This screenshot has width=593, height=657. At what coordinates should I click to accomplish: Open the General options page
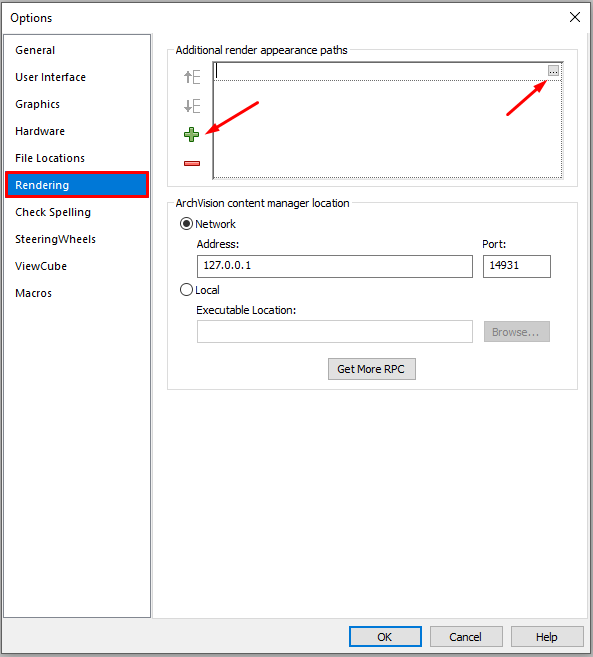coord(77,50)
